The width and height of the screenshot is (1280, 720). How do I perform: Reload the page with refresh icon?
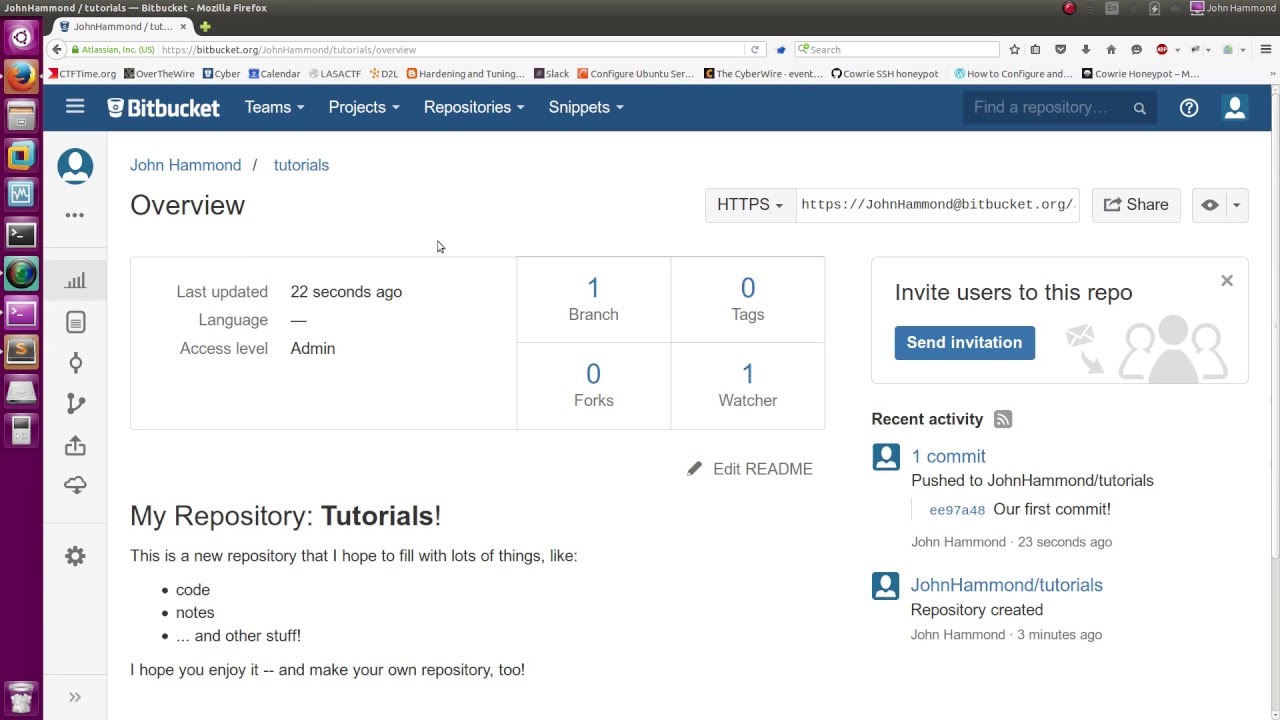[755, 49]
